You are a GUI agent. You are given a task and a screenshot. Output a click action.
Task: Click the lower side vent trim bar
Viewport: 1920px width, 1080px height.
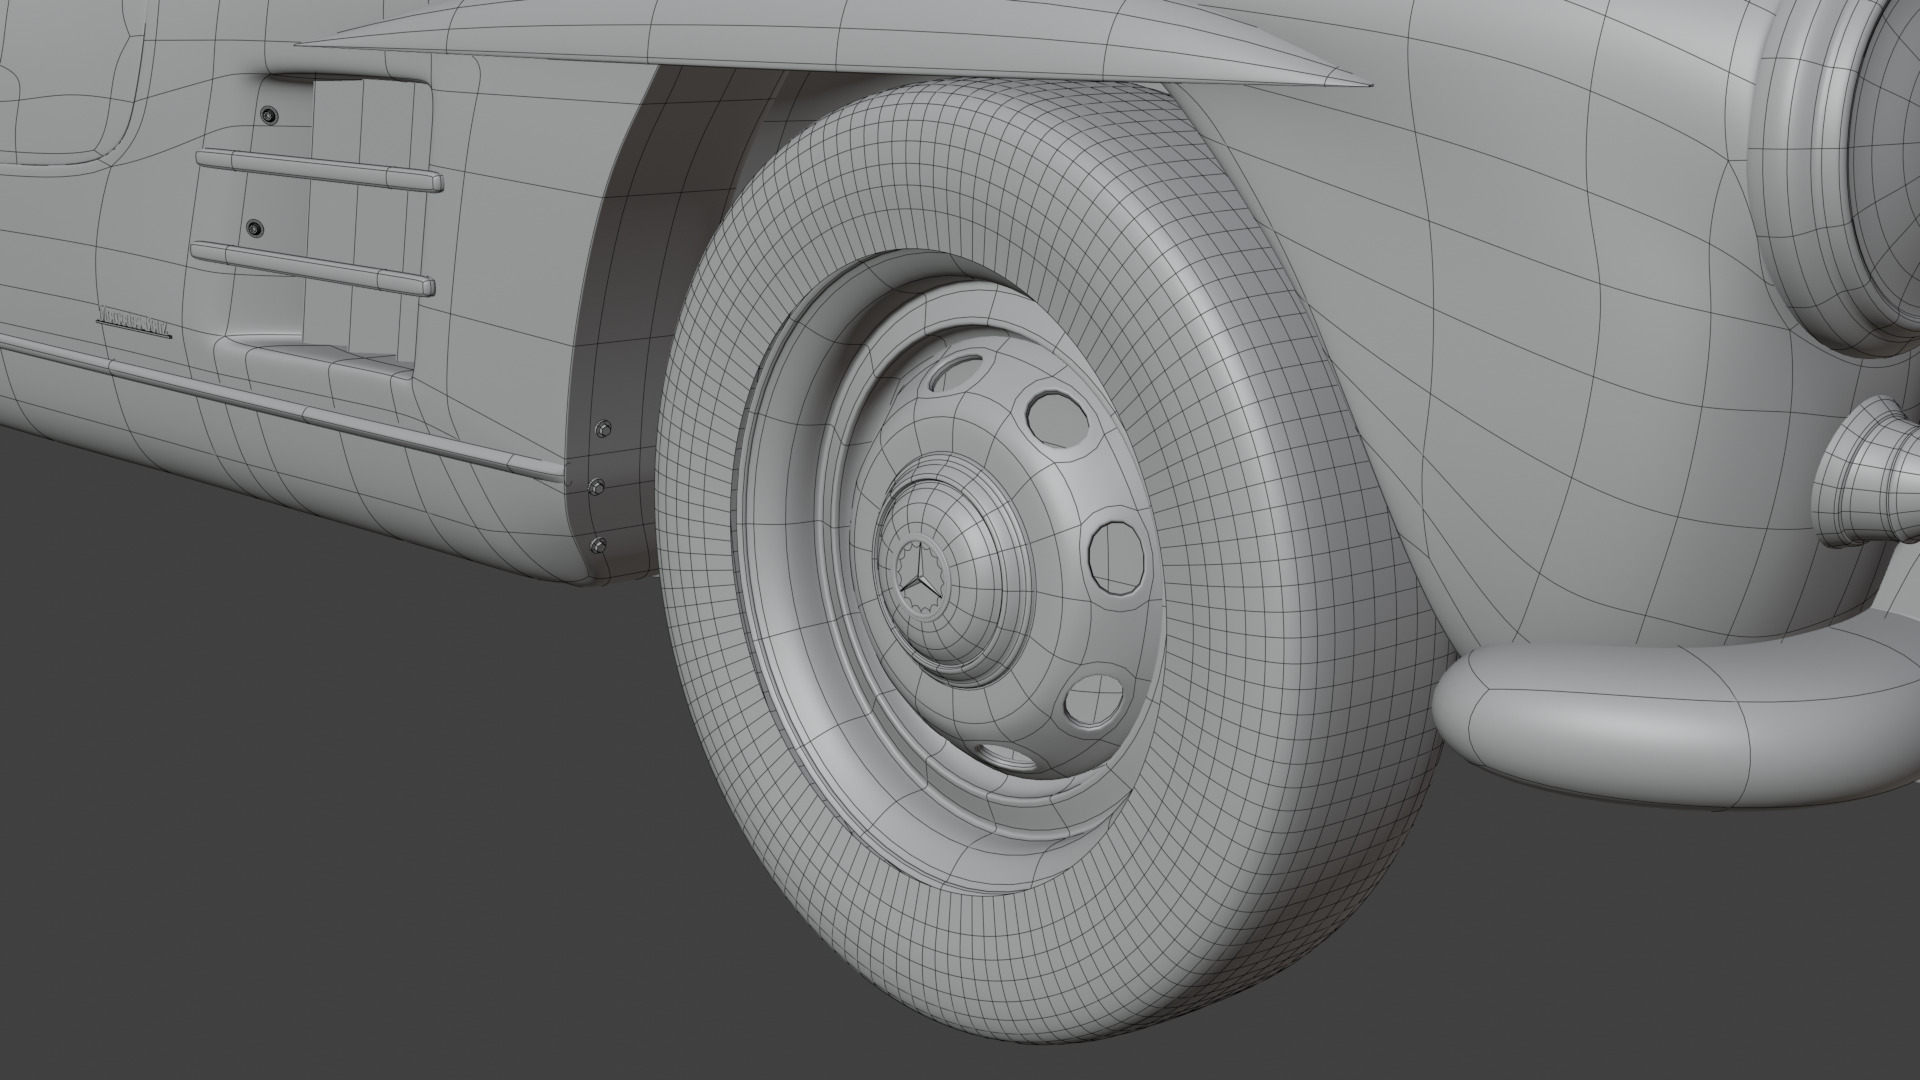point(313,269)
